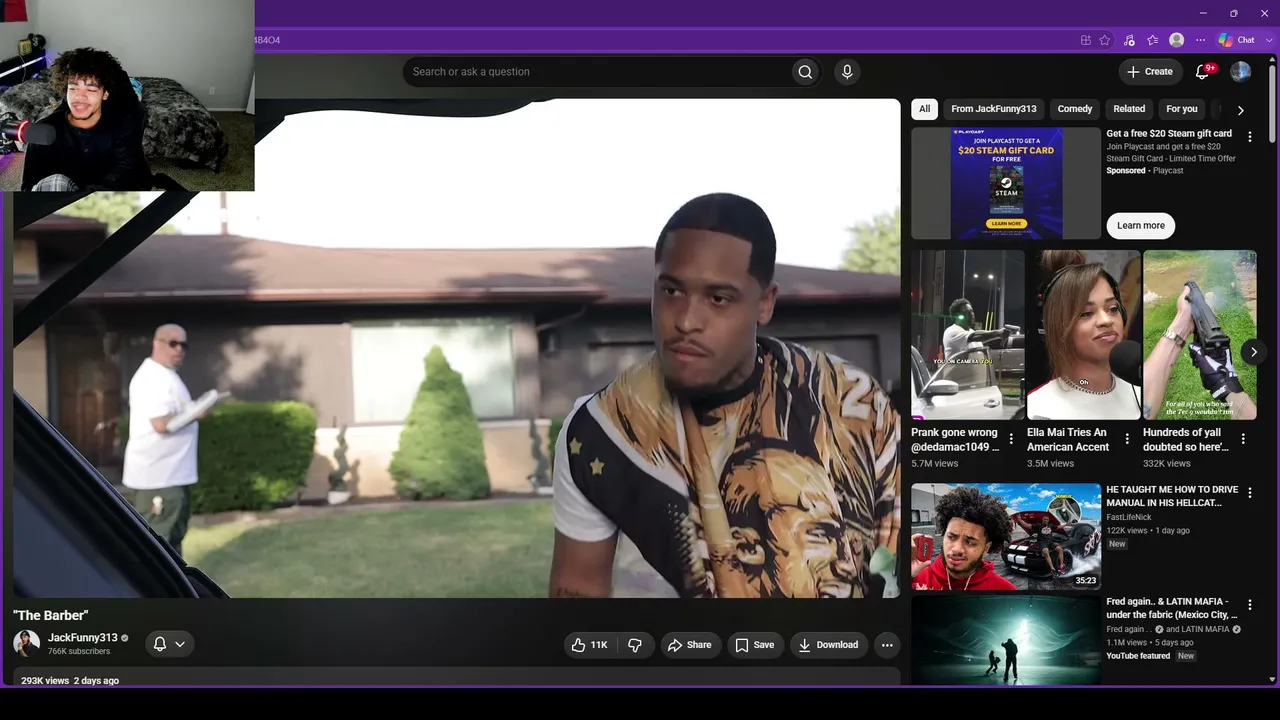Add page to browser favorites star

pos(1105,40)
